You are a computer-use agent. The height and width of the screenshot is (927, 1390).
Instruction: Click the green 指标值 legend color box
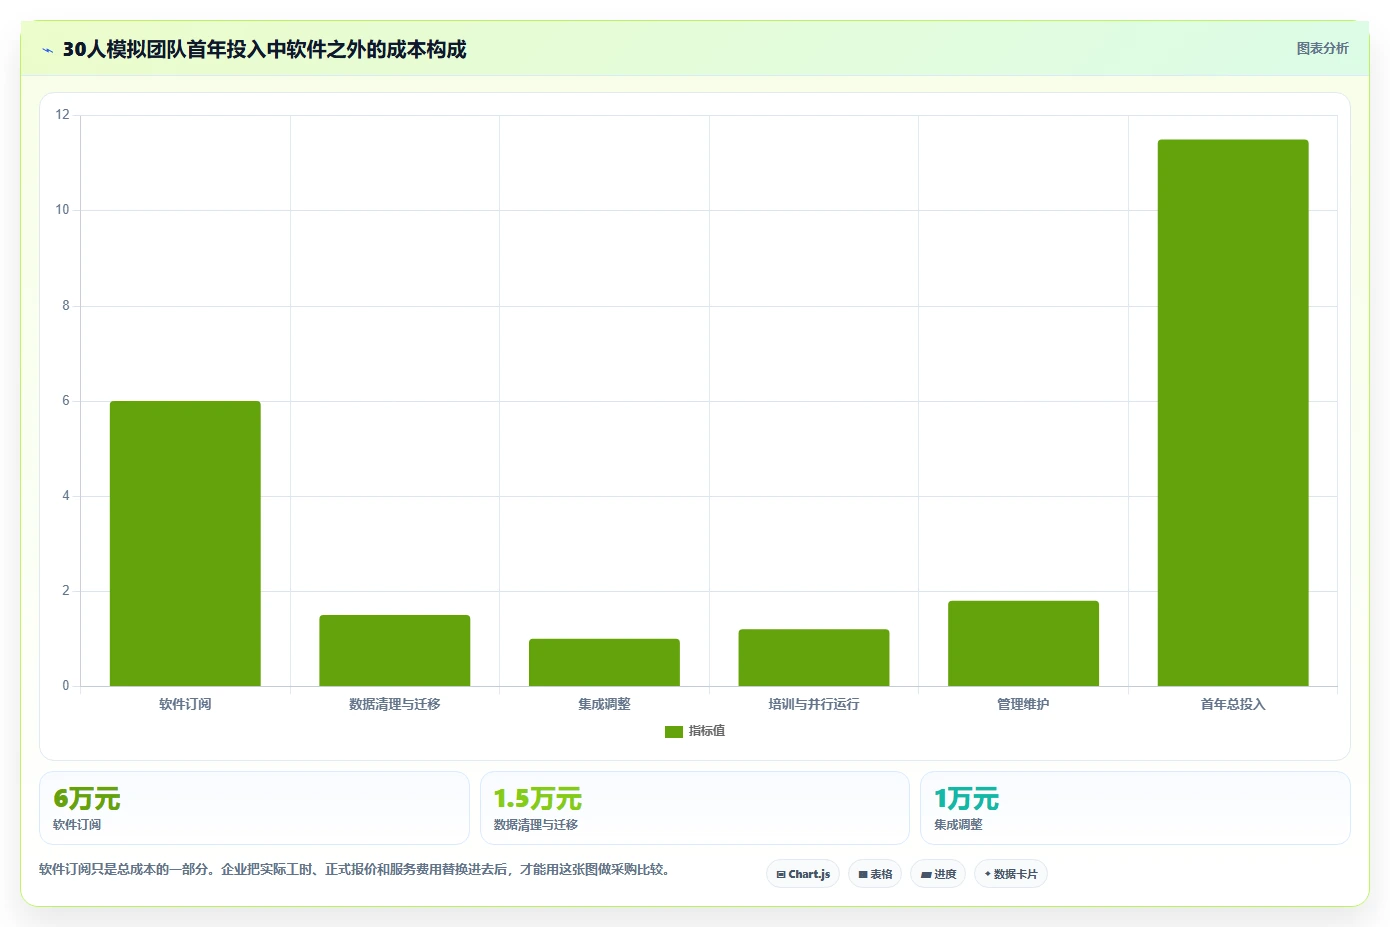(674, 732)
